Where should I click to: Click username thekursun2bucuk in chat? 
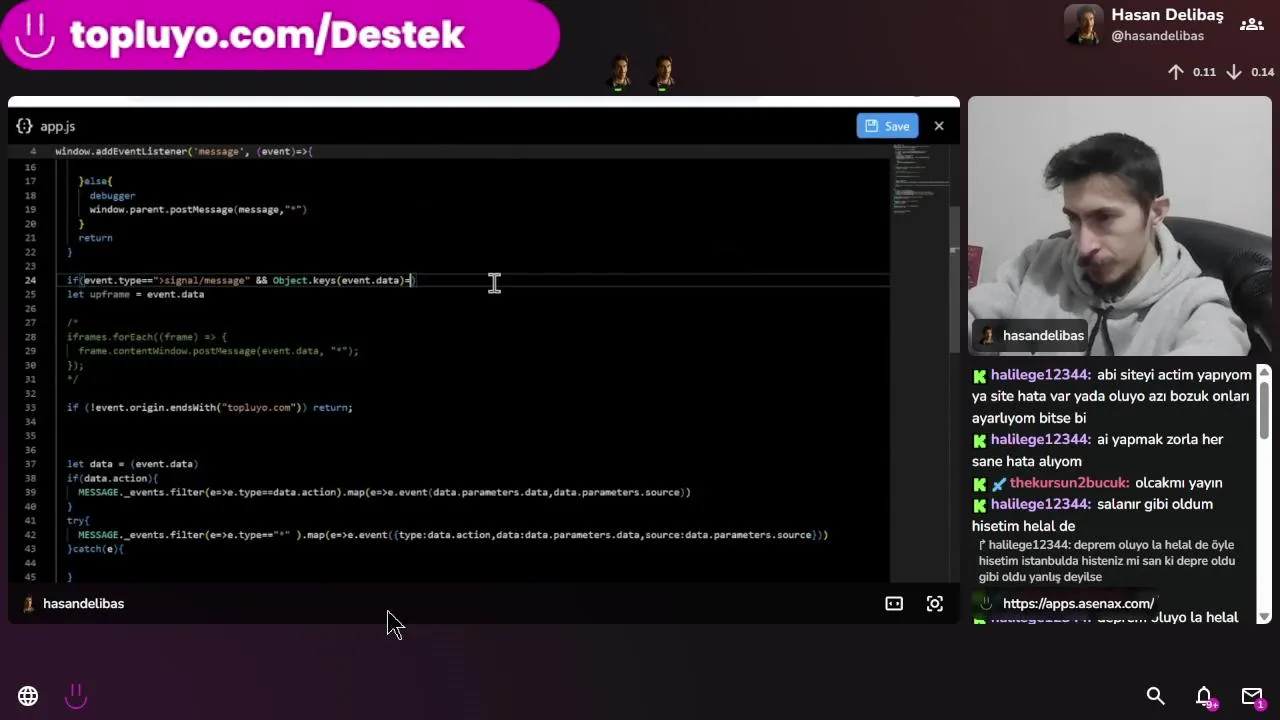point(1069,483)
